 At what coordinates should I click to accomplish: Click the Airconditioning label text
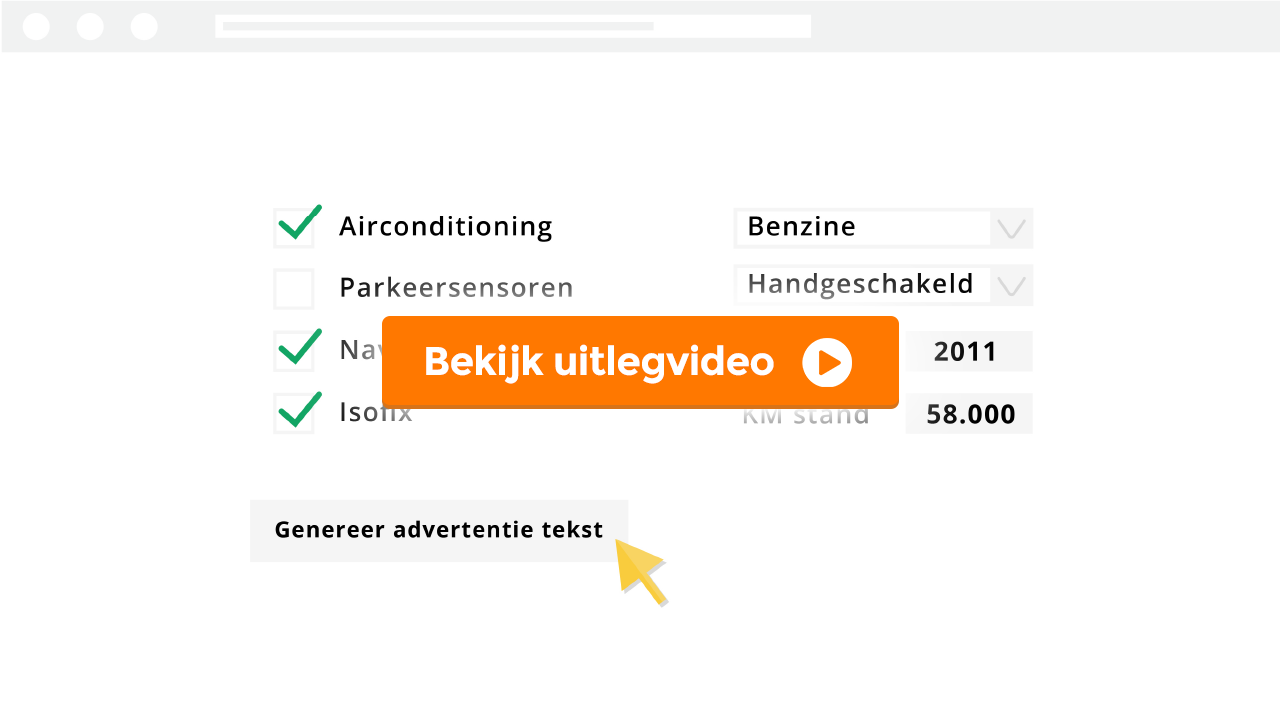tap(445, 227)
